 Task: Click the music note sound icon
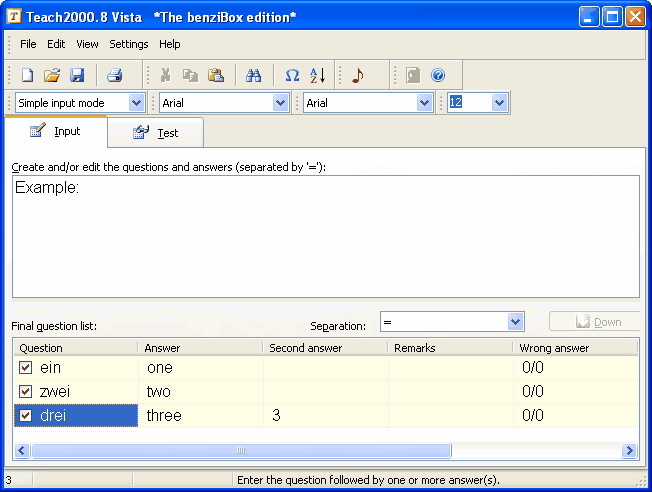[358, 75]
